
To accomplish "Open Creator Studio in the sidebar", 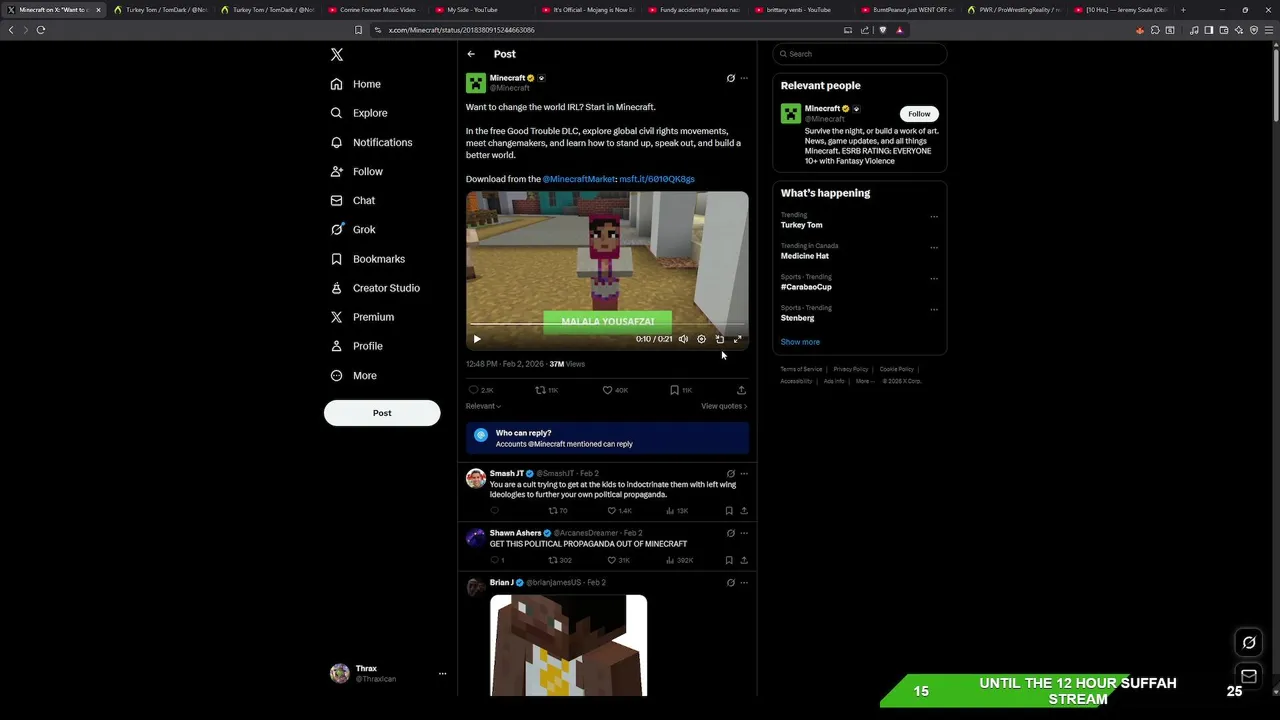I will [x=375, y=288].
